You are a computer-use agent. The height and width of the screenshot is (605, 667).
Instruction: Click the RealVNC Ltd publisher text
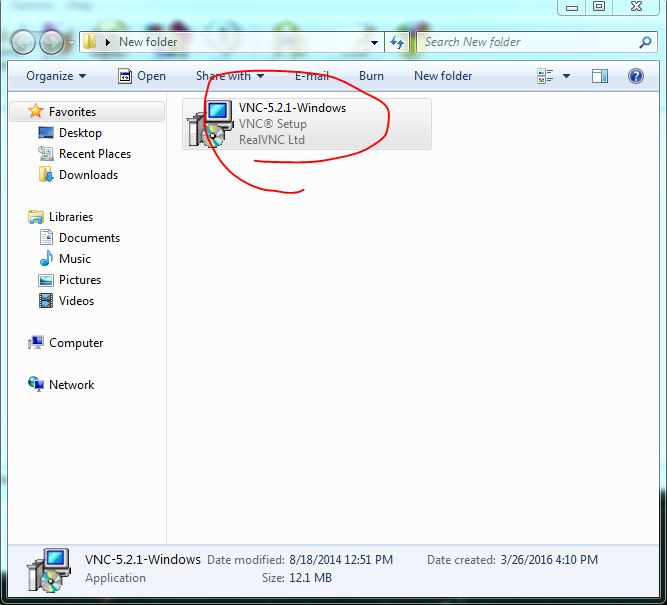272,140
